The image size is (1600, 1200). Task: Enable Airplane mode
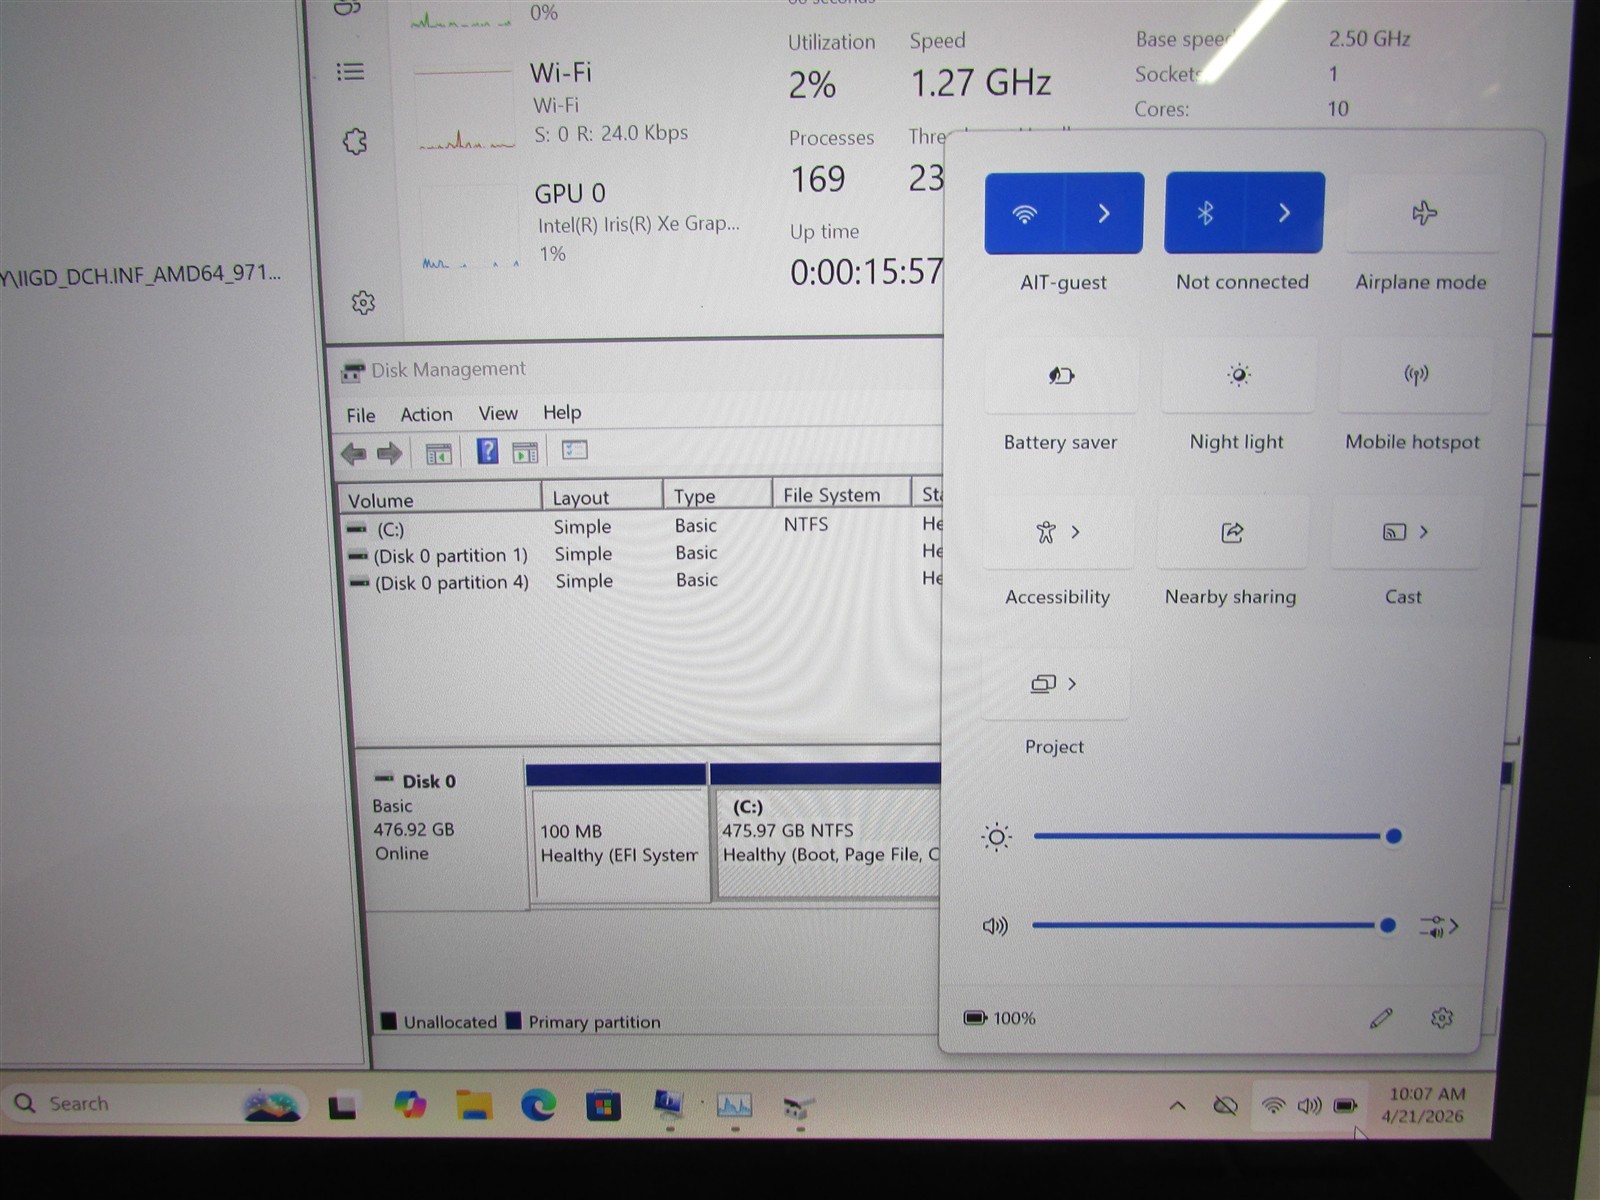(x=1424, y=213)
